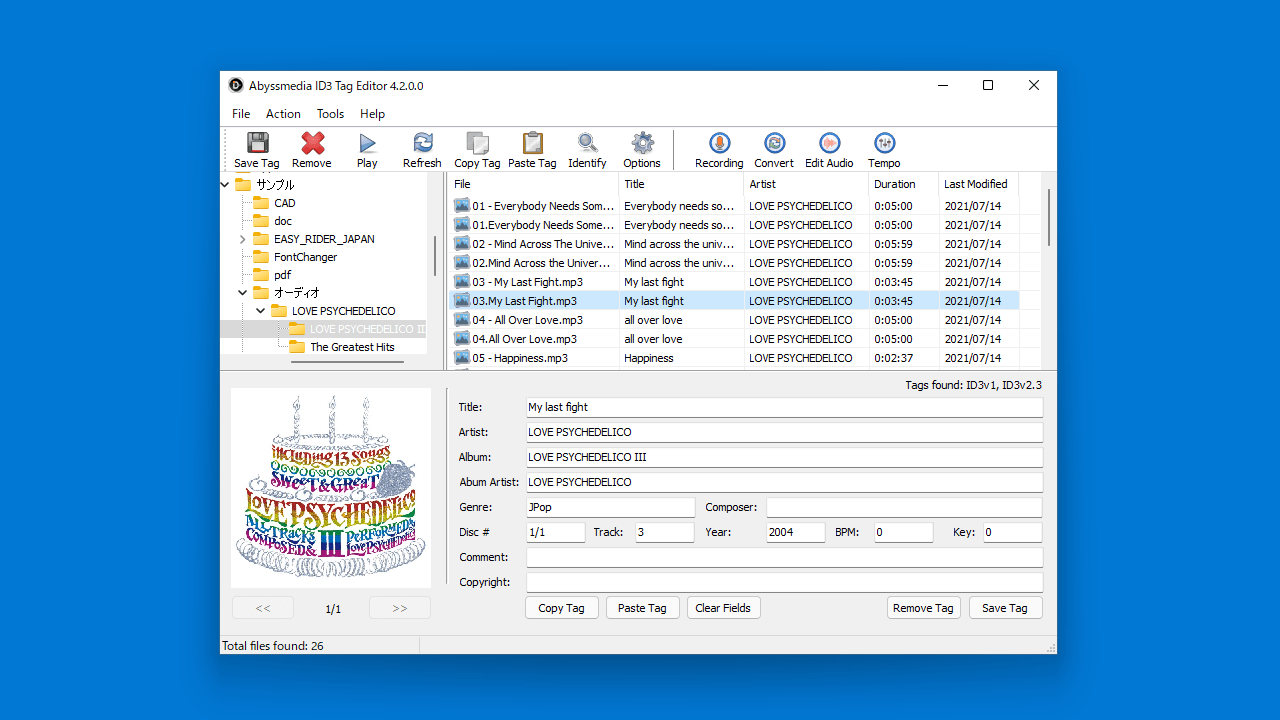Click the Comment input field

785,557
